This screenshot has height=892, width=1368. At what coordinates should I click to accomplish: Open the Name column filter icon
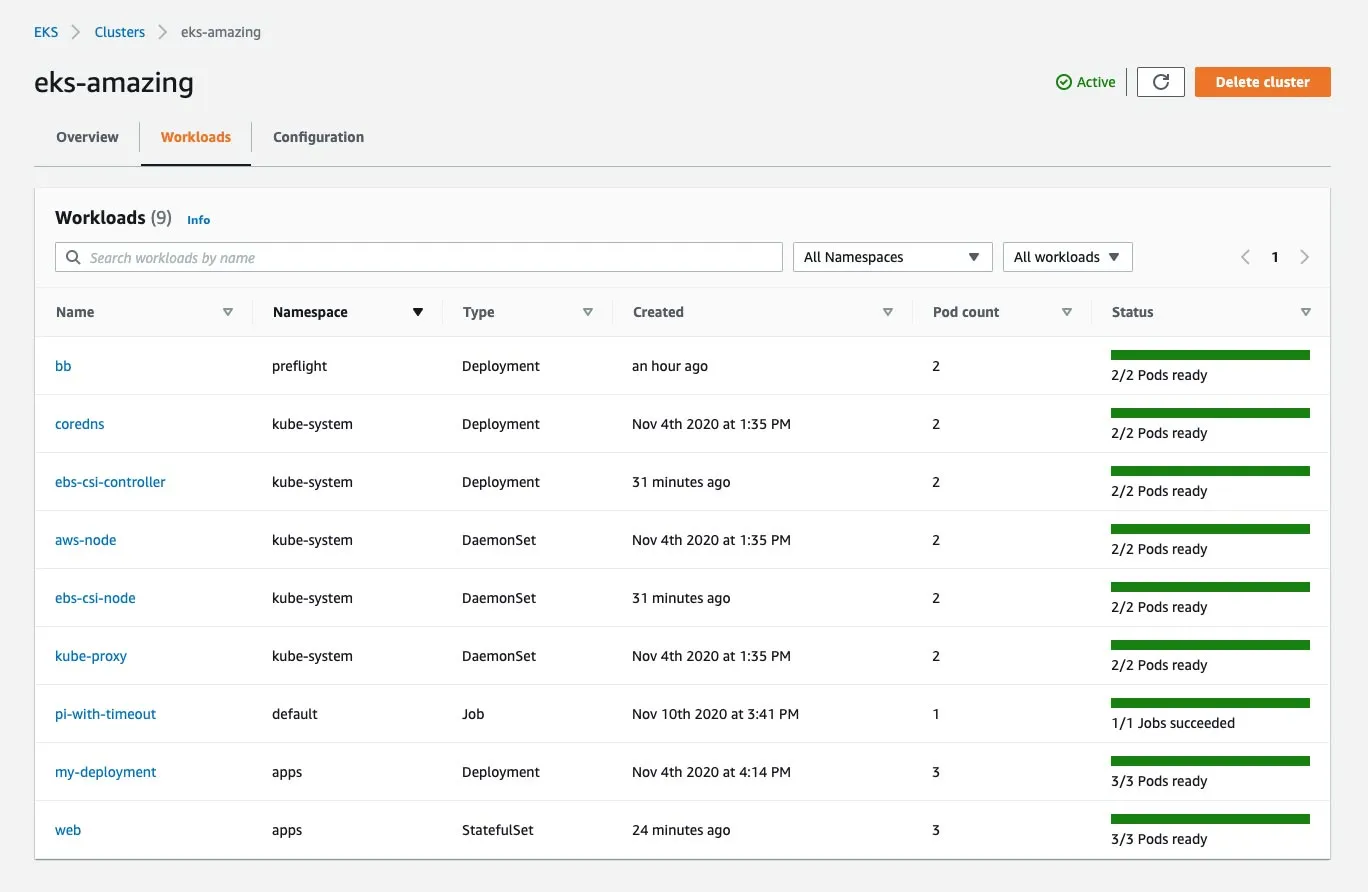tap(229, 312)
